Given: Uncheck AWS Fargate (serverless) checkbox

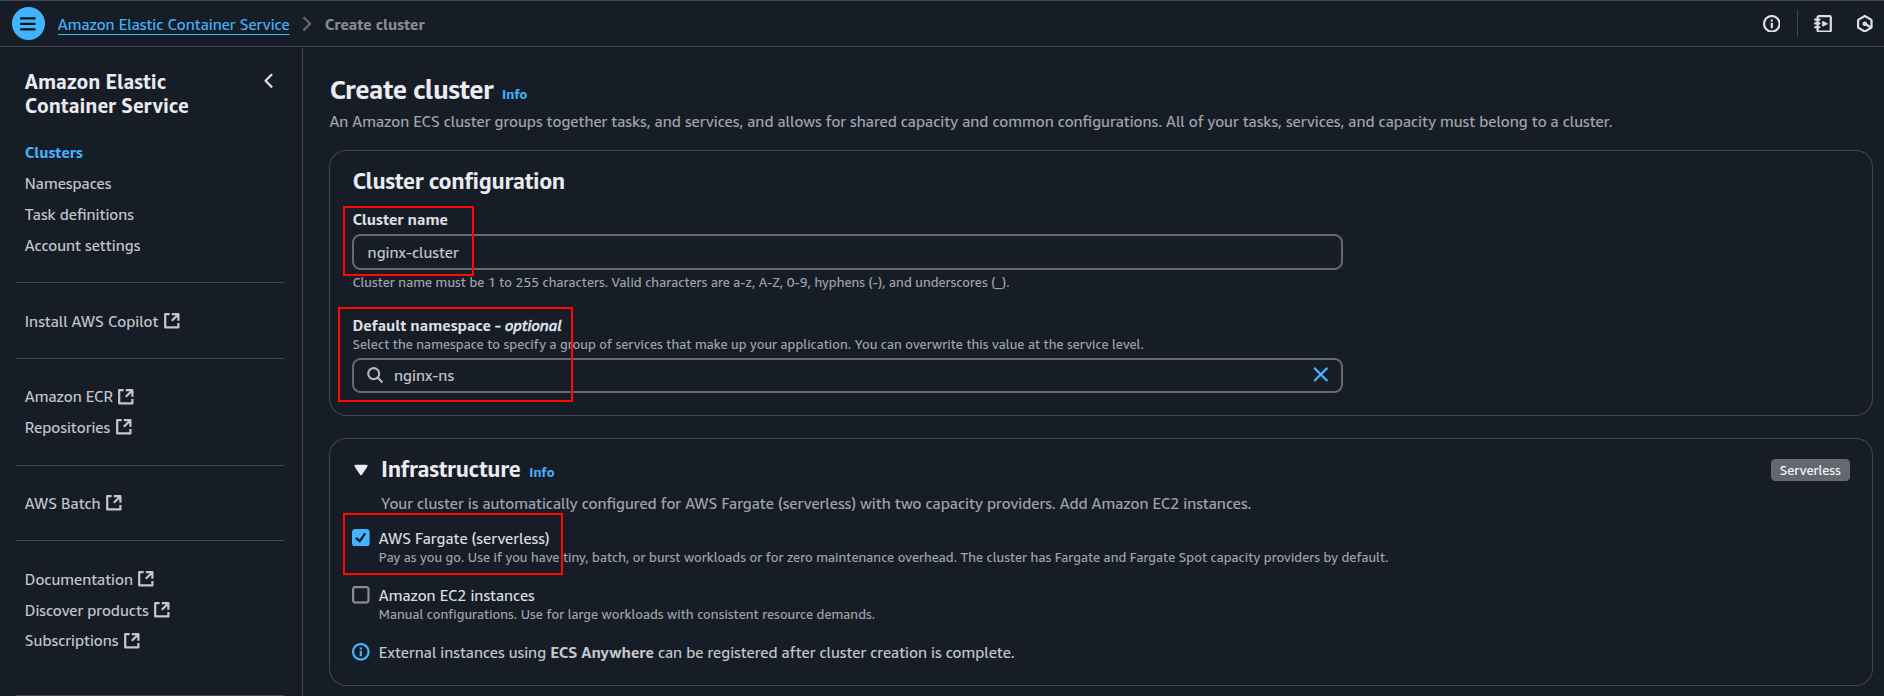Looking at the screenshot, I should (361, 538).
